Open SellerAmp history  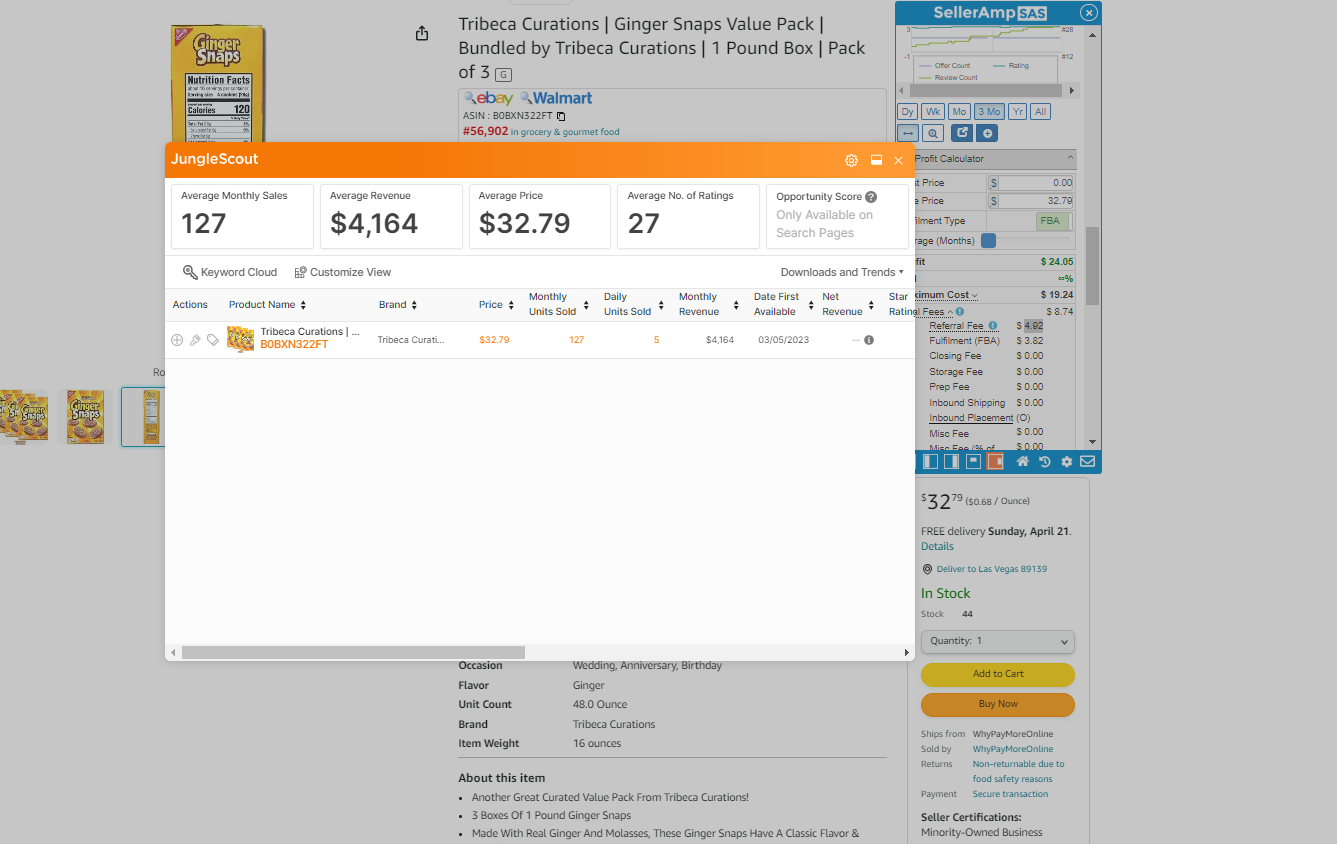[1045, 461]
